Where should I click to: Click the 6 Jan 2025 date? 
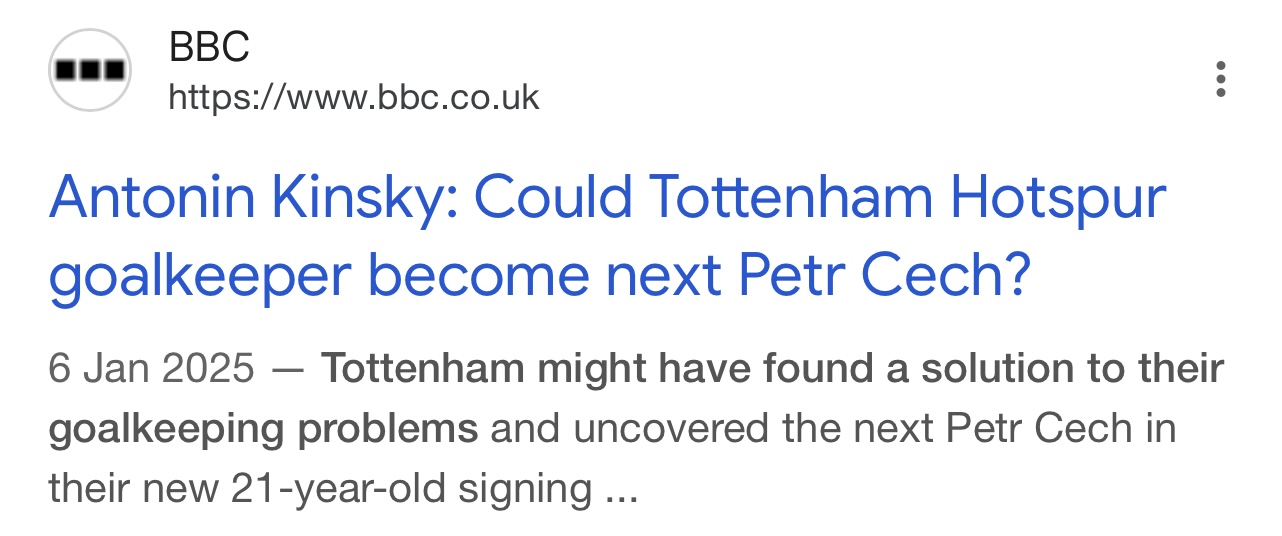tap(151, 369)
